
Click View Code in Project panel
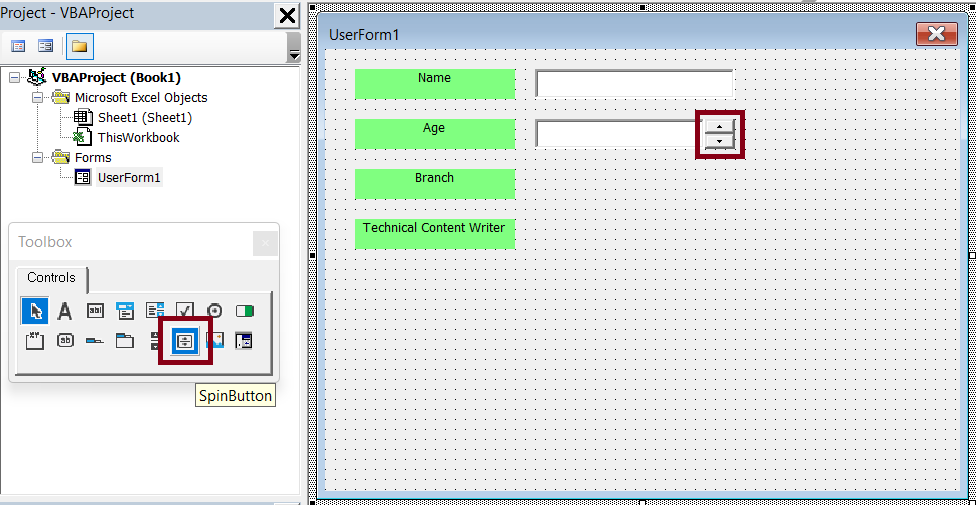tap(19, 46)
